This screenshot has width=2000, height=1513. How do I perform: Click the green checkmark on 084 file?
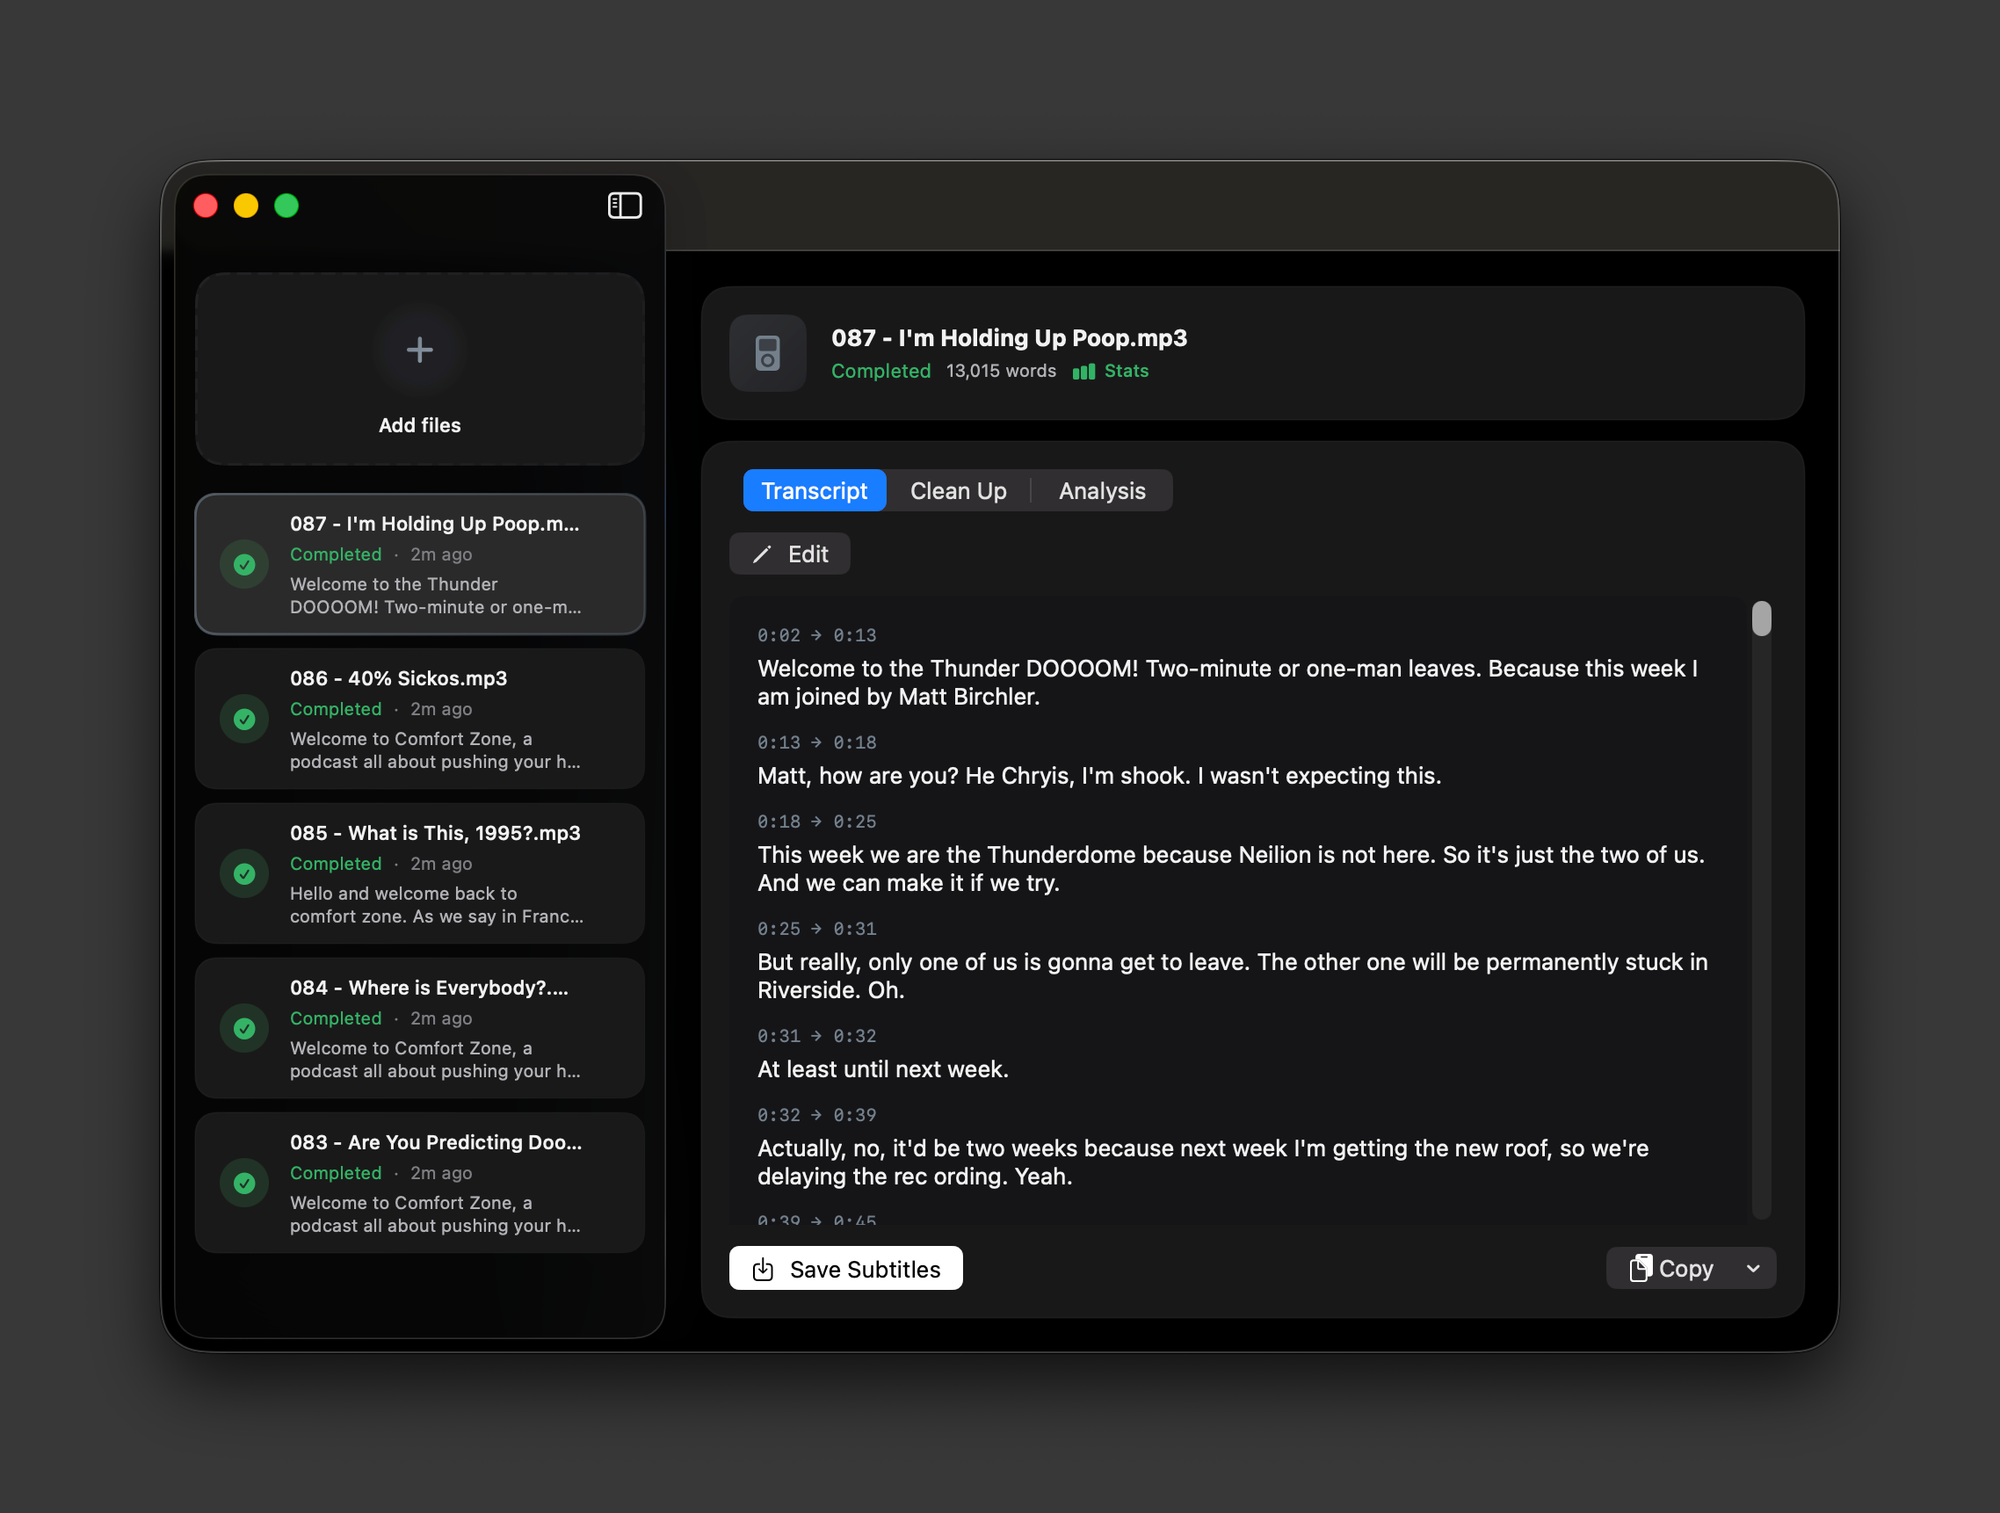(244, 1028)
